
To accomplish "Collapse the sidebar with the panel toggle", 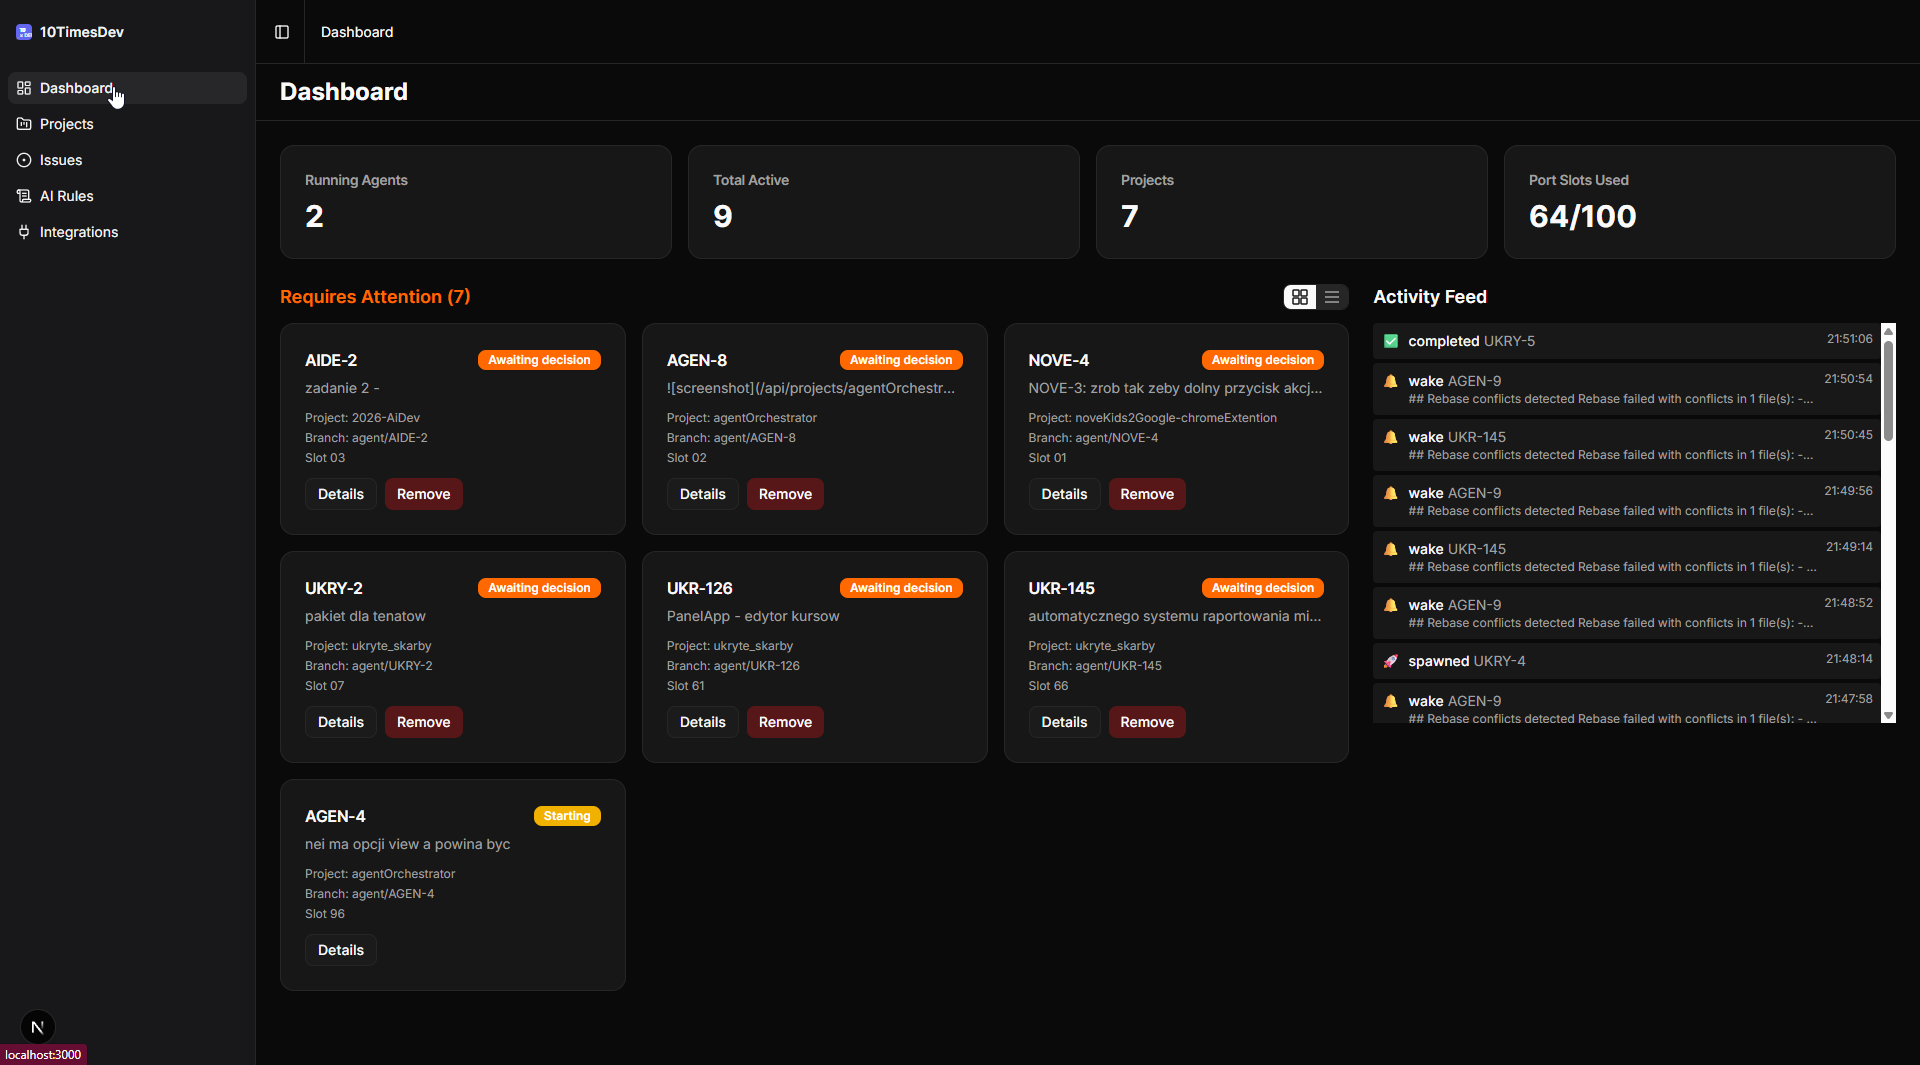I will point(281,31).
